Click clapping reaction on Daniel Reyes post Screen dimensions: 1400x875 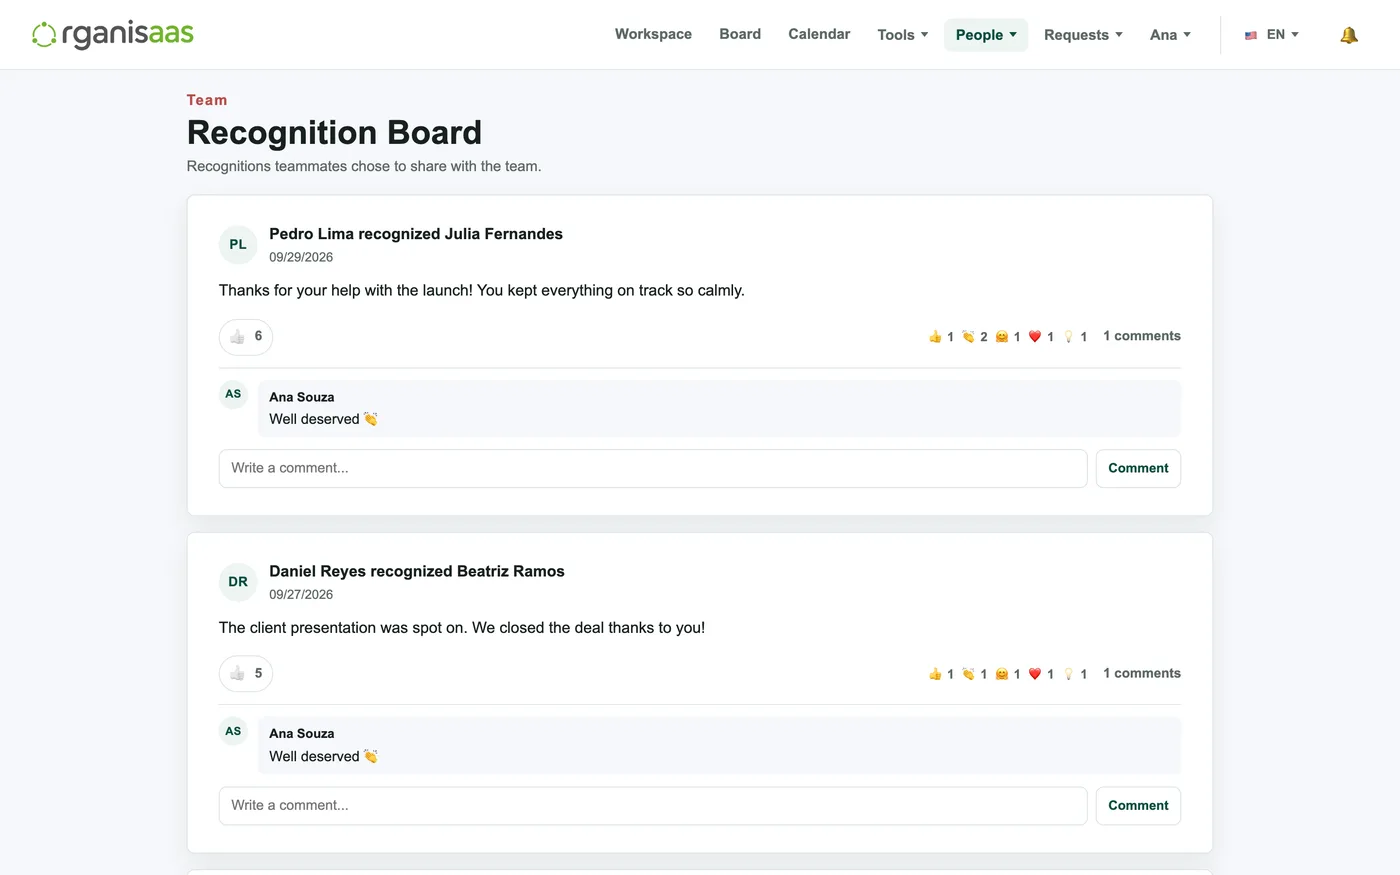975,674
